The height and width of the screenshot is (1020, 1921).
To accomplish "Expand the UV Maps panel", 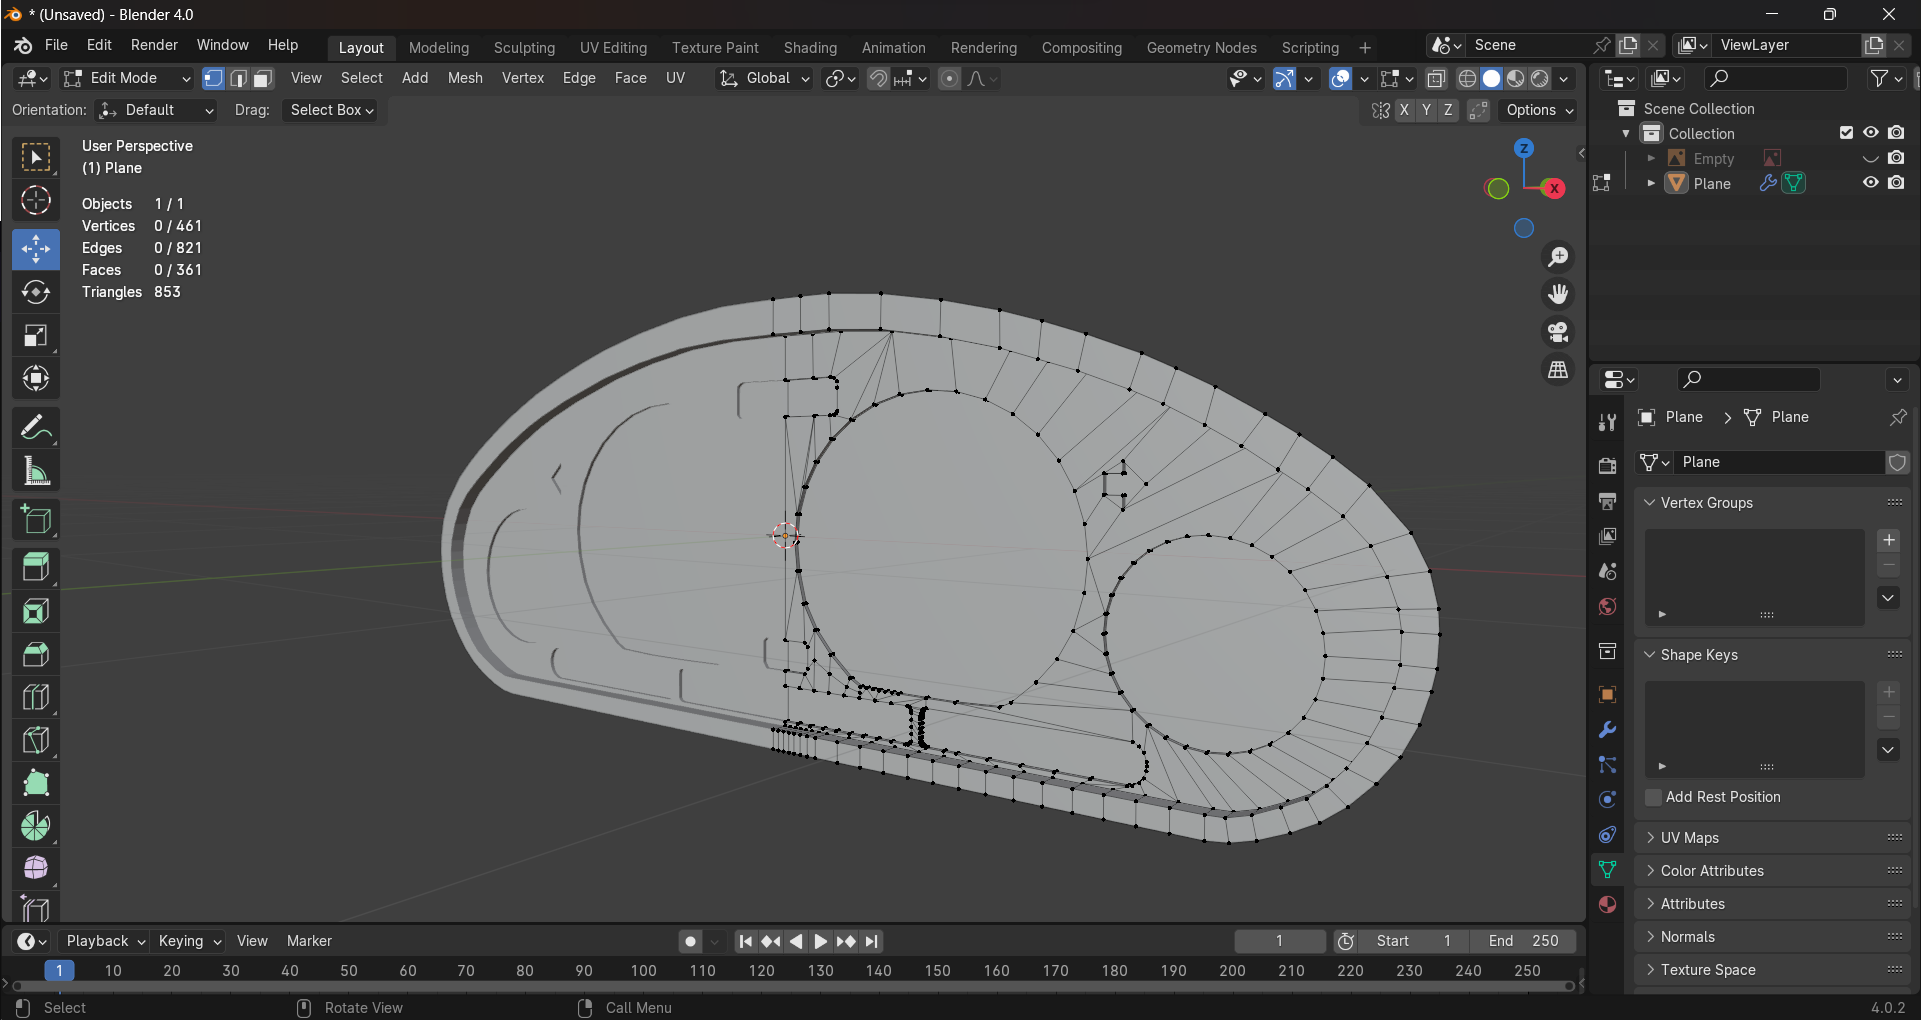I will coord(1690,838).
